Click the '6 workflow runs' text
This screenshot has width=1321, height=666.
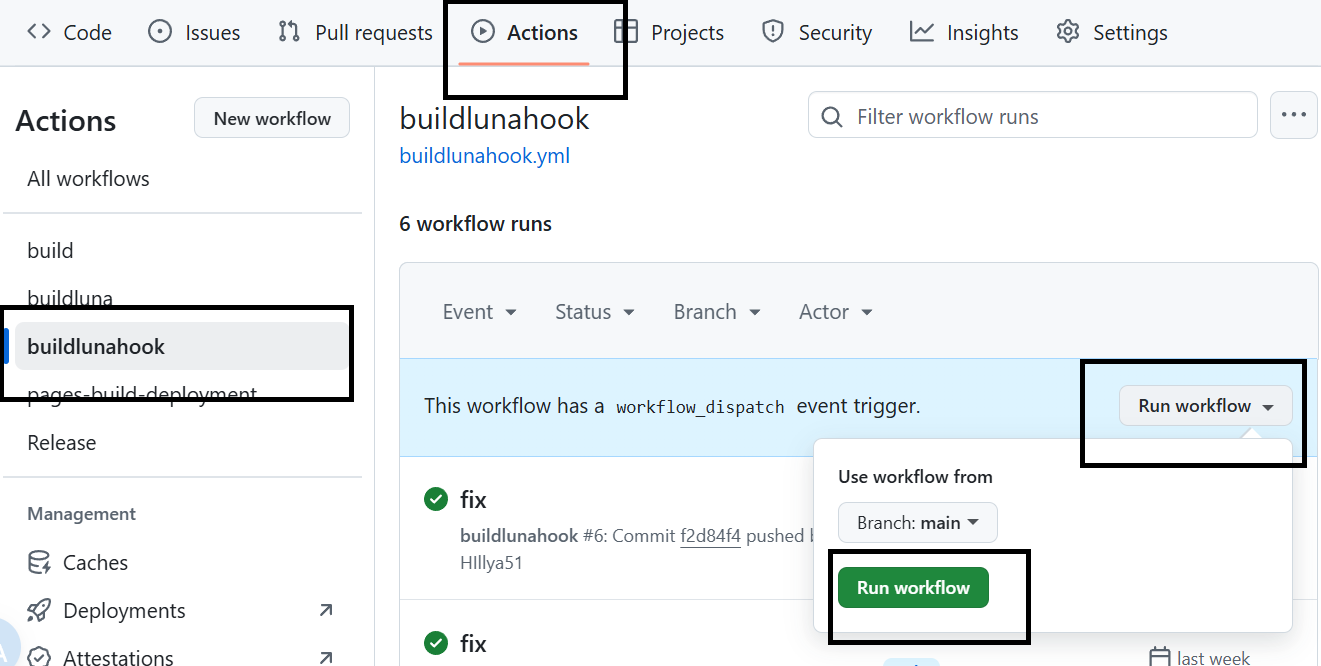[476, 223]
